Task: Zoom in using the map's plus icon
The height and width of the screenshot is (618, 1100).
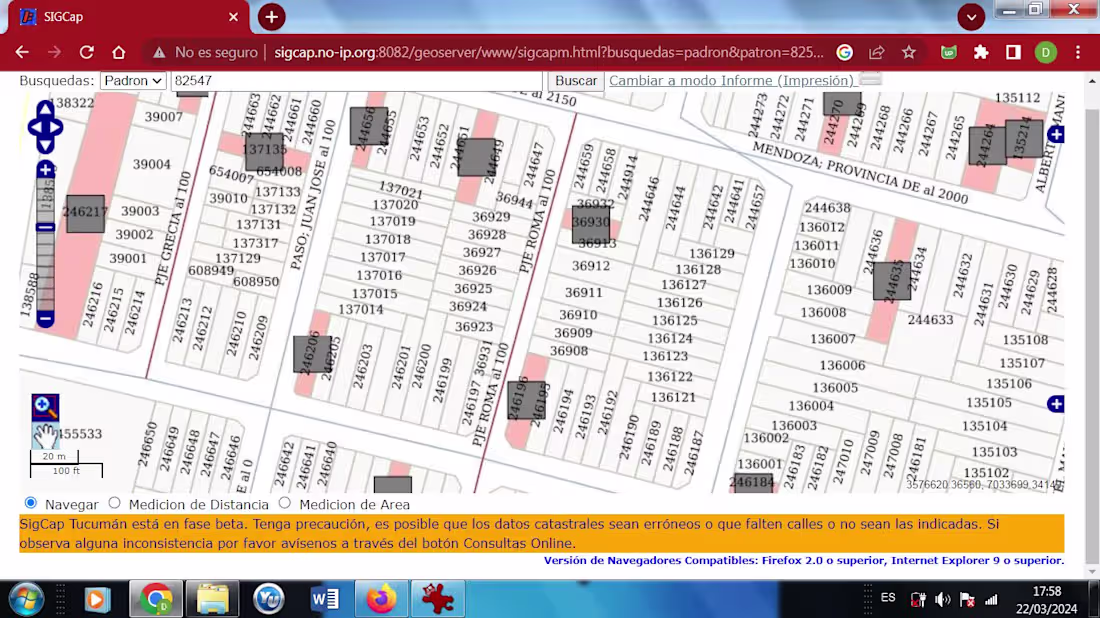Action: [44, 170]
